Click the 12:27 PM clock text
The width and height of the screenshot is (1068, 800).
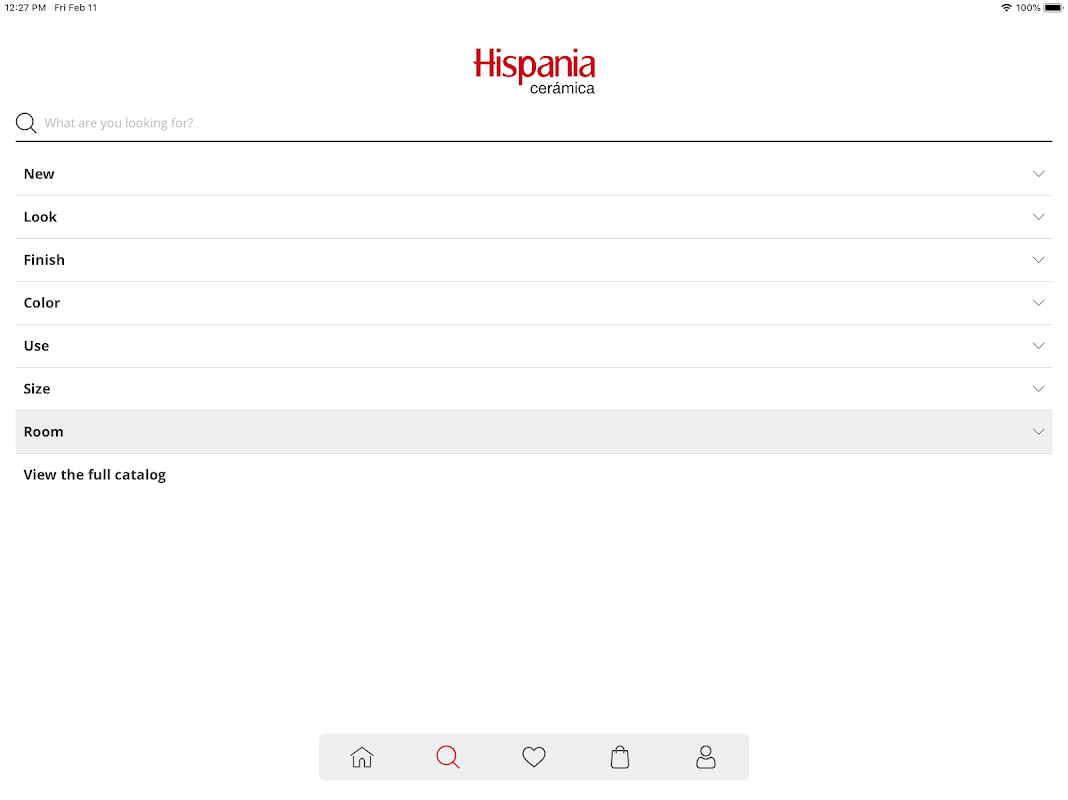[25, 7]
